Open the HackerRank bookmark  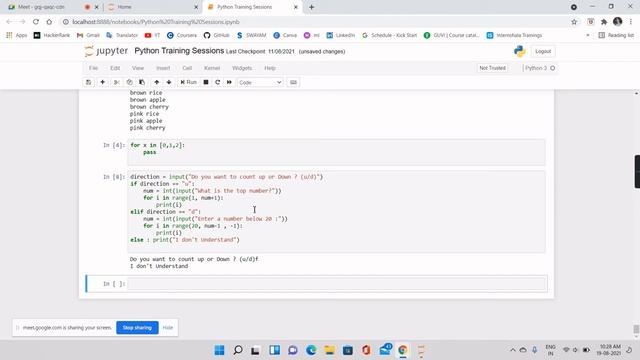pyautogui.click(x=51, y=36)
